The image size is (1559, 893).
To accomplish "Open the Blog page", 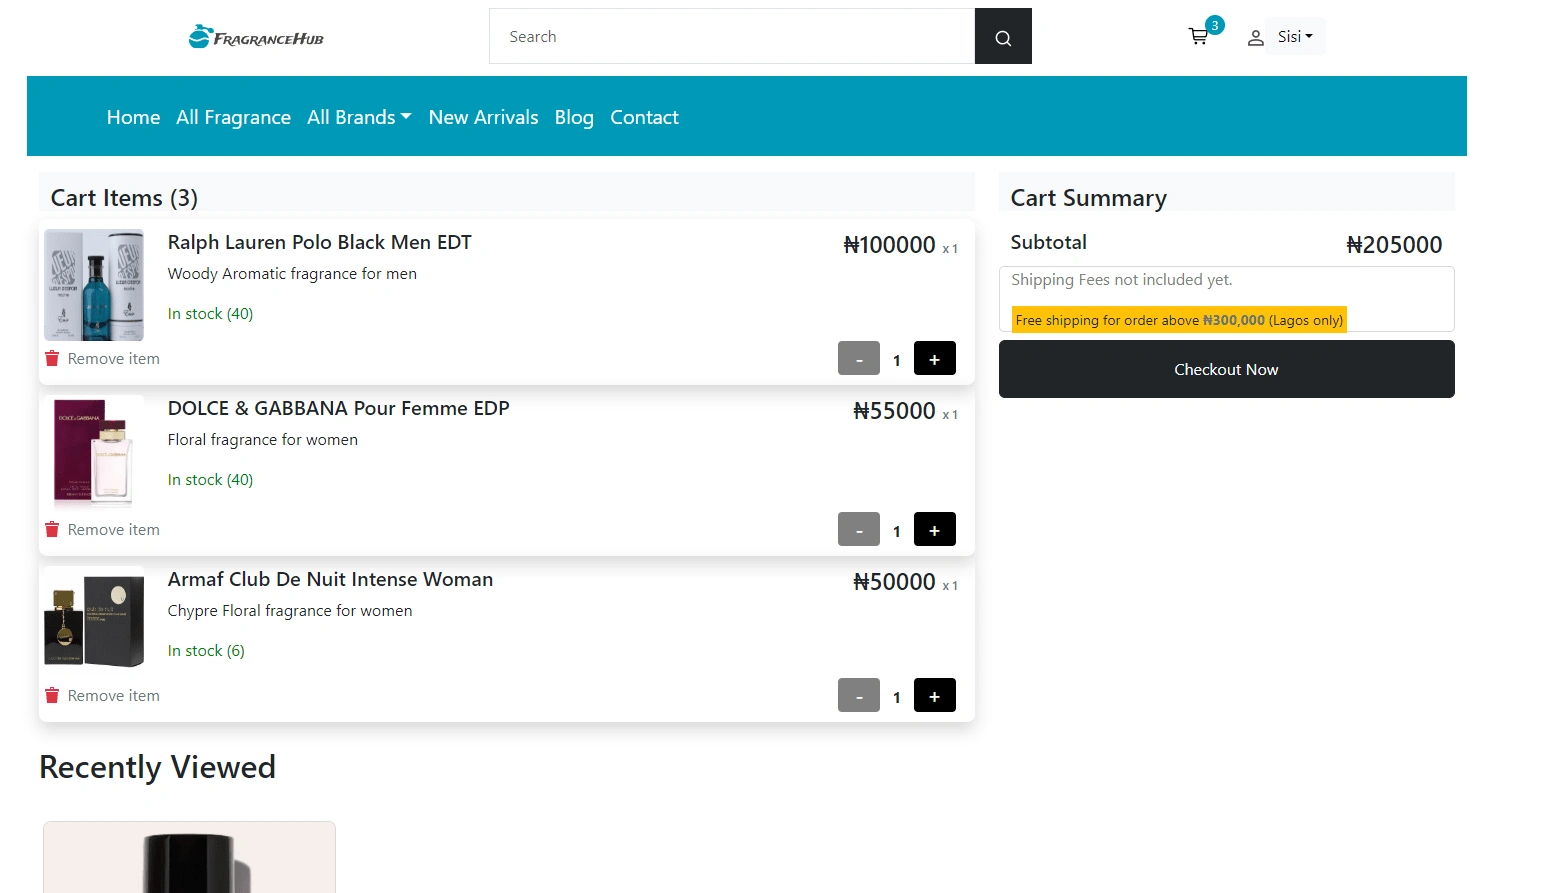I will (574, 117).
